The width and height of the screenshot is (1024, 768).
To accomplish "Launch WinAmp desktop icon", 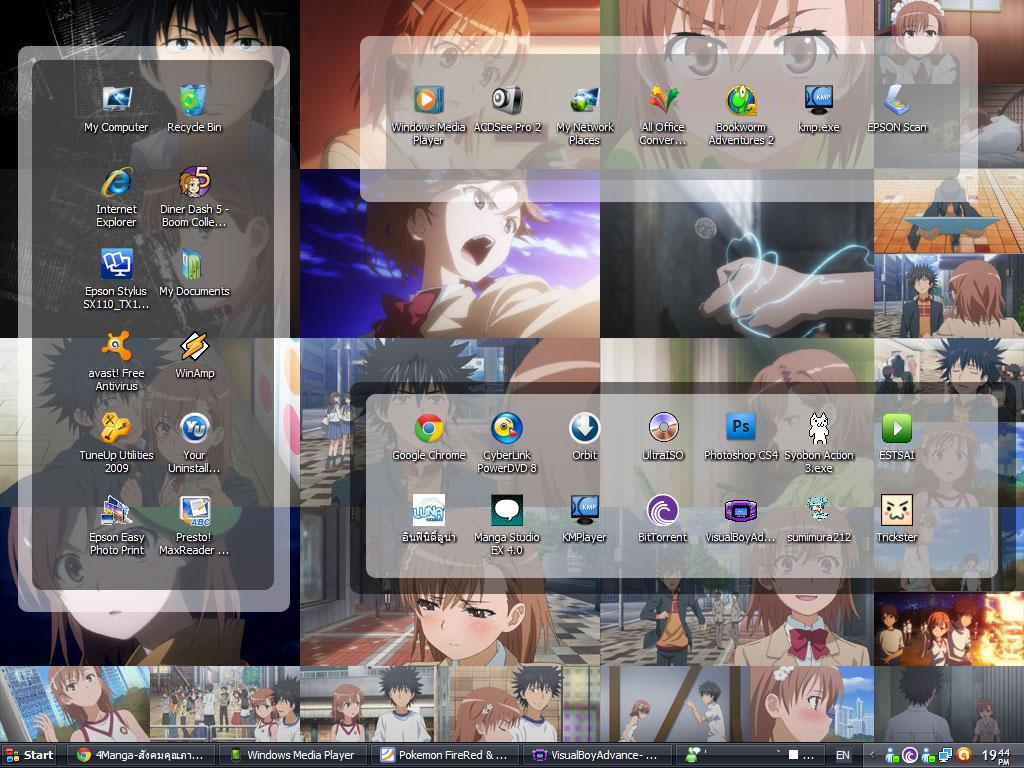I will pyautogui.click(x=195, y=355).
